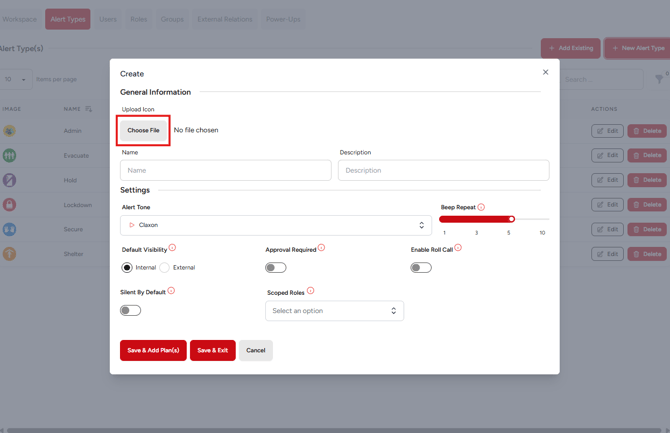
Task: Click the info icon beside Scoped Roles
Action: point(310,291)
